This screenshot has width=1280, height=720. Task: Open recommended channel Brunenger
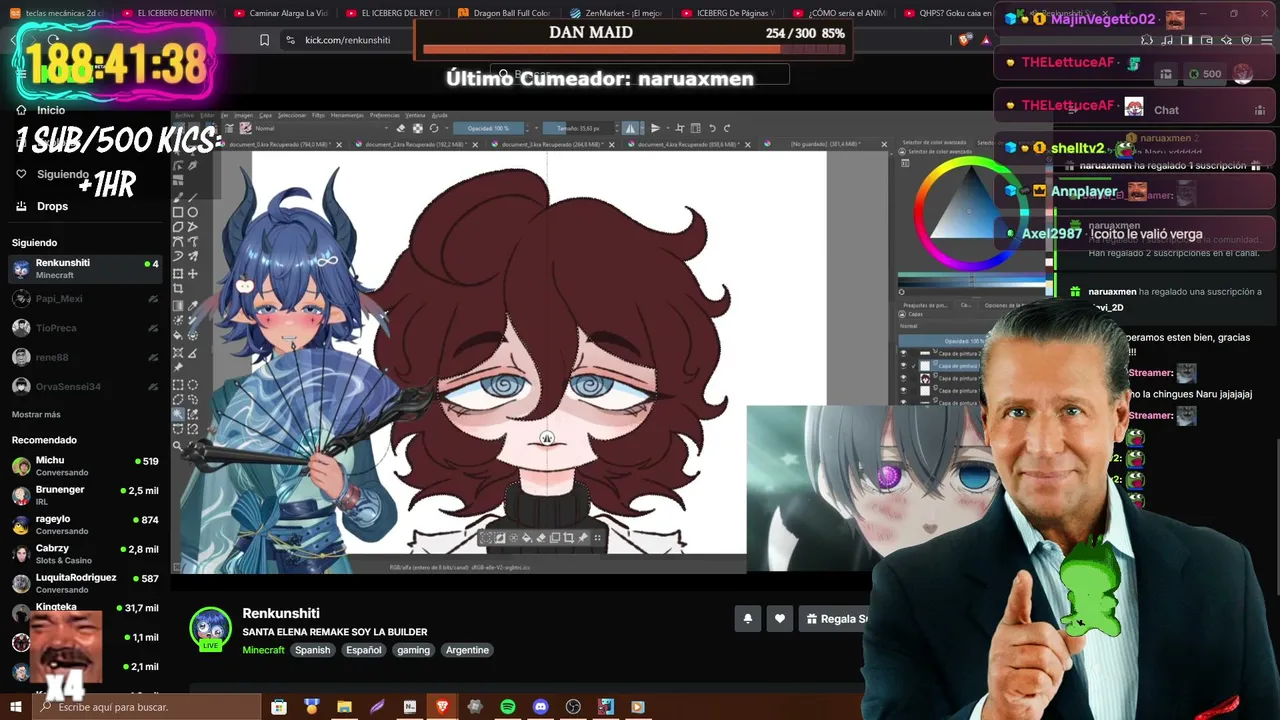tap(85, 495)
